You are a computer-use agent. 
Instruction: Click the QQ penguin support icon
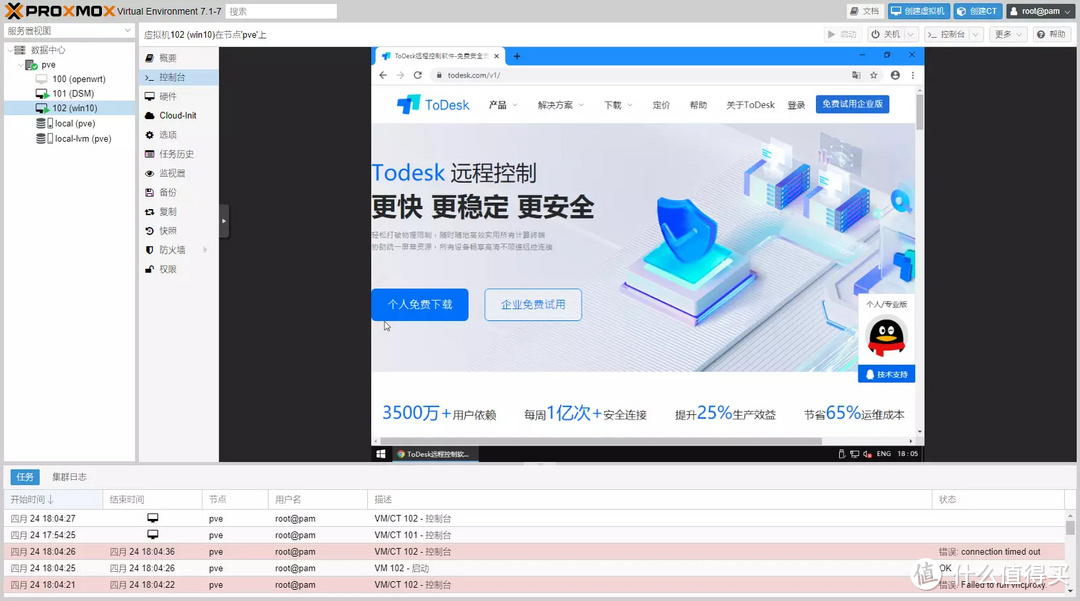point(886,337)
